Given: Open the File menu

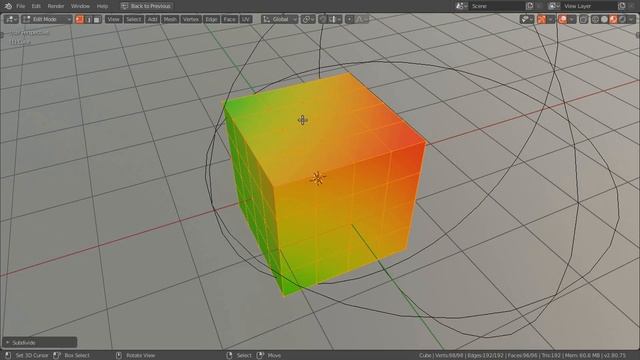Looking at the screenshot, I should click(x=21, y=6).
